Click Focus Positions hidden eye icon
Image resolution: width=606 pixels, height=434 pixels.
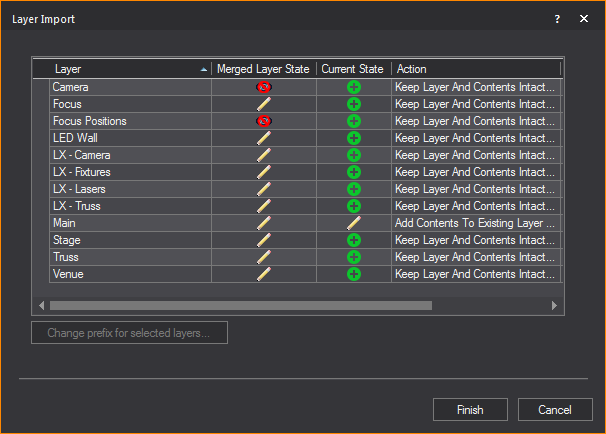[x=264, y=121]
